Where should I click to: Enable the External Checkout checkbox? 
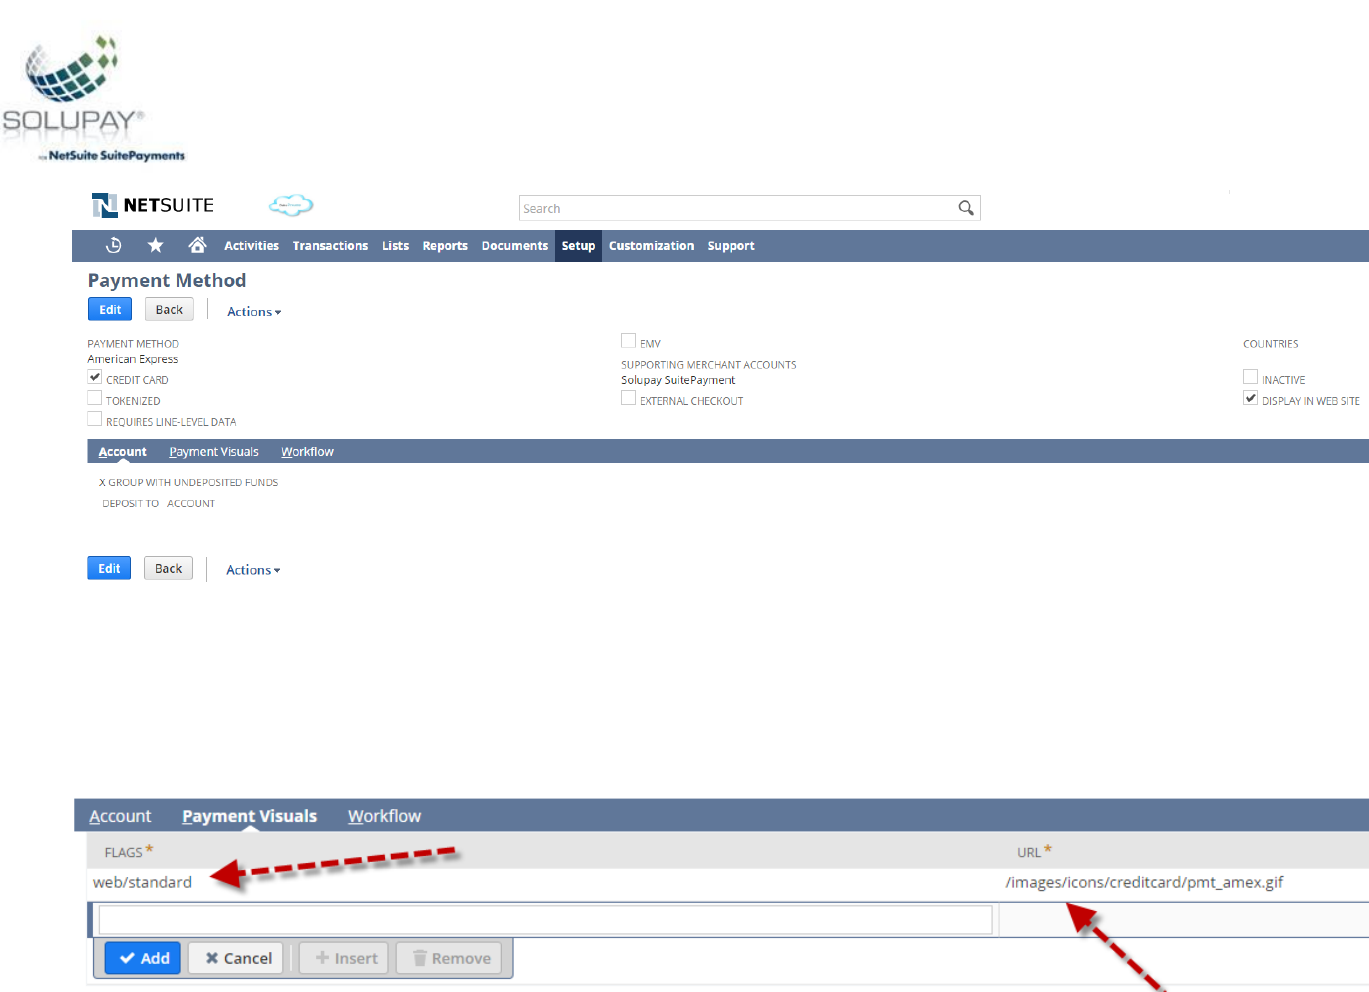point(629,398)
